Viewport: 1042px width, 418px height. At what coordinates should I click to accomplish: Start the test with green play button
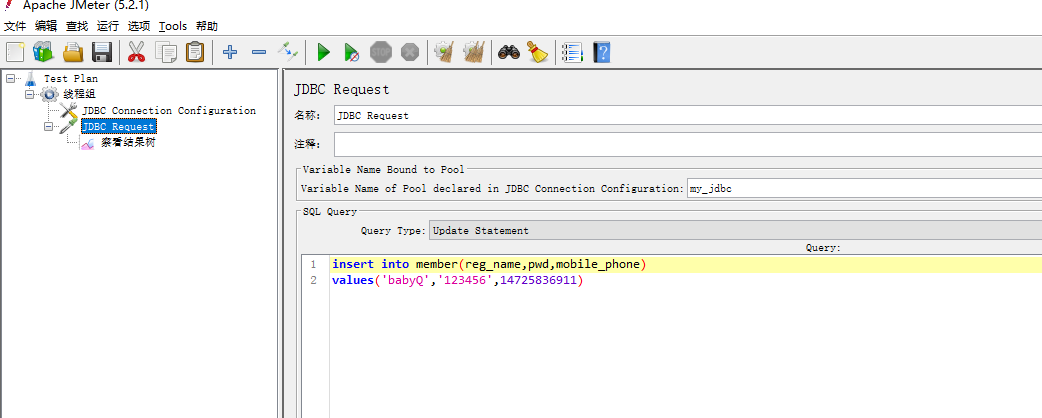(x=323, y=52)
